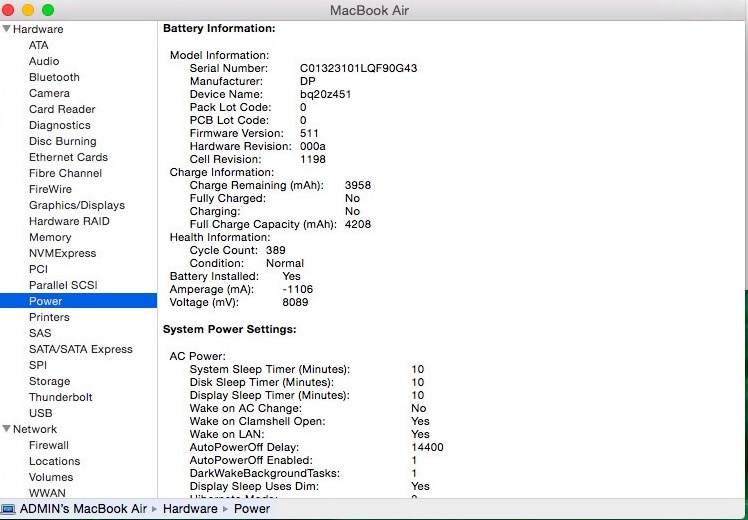Select Ethernet Cards entry

pos(68,157)
